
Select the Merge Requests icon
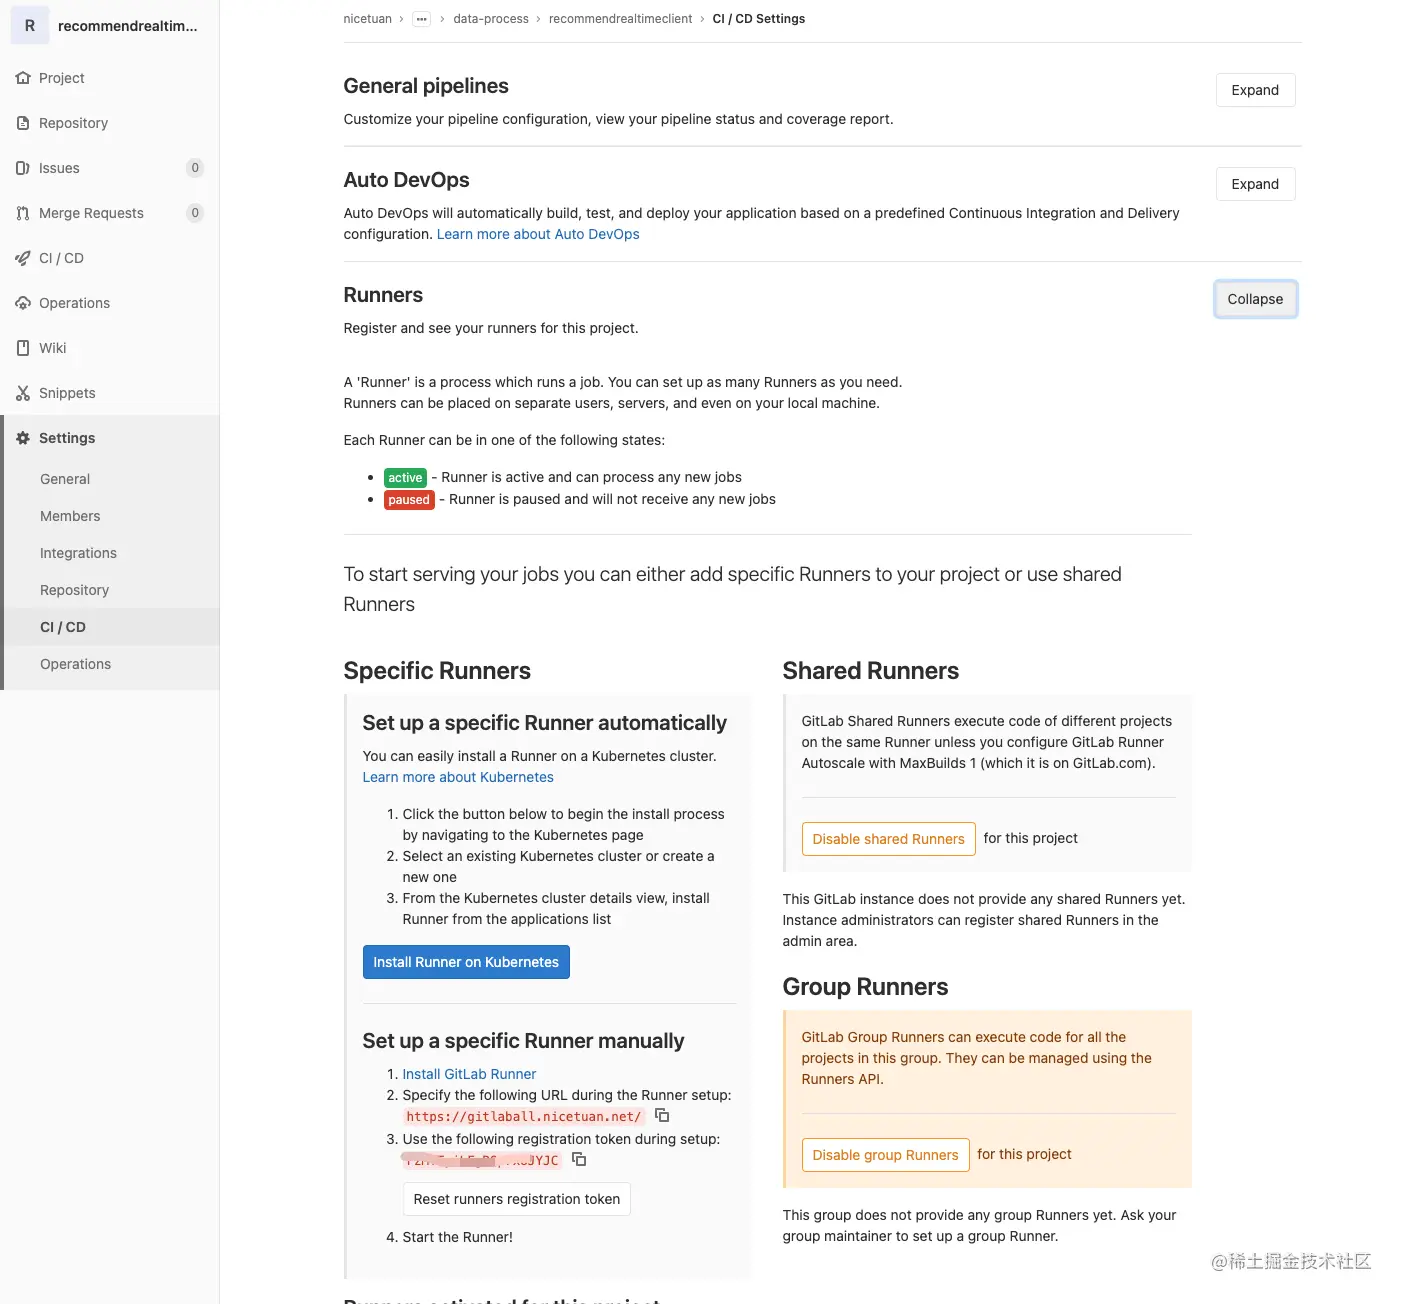[23, 213]
